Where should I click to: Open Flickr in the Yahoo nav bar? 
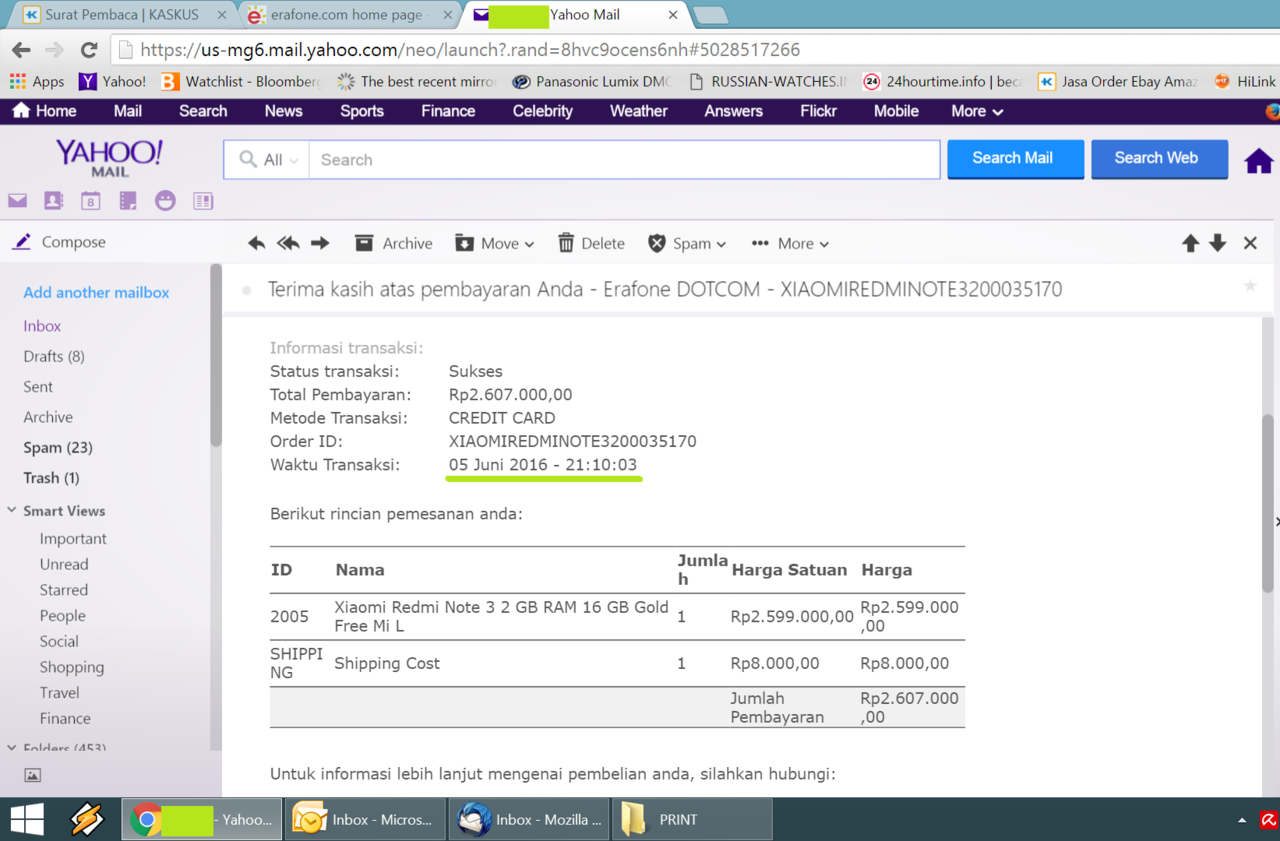click(818, 111)
